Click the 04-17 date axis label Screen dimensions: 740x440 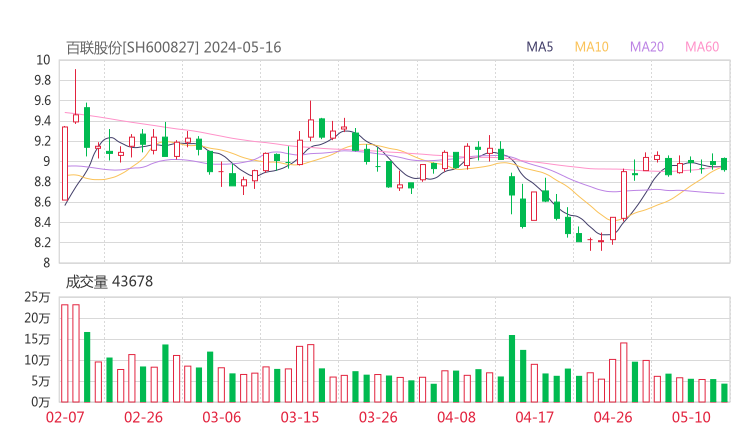(x=535, y=417)
